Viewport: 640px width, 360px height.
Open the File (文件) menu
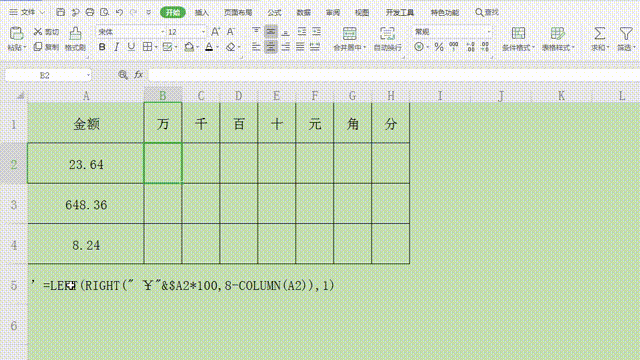(27, 12)
